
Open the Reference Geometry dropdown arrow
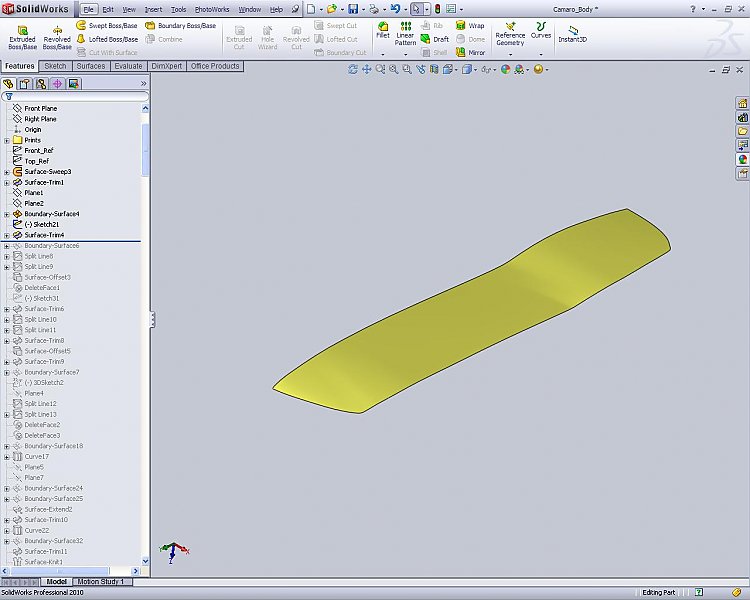pos(510,54)
